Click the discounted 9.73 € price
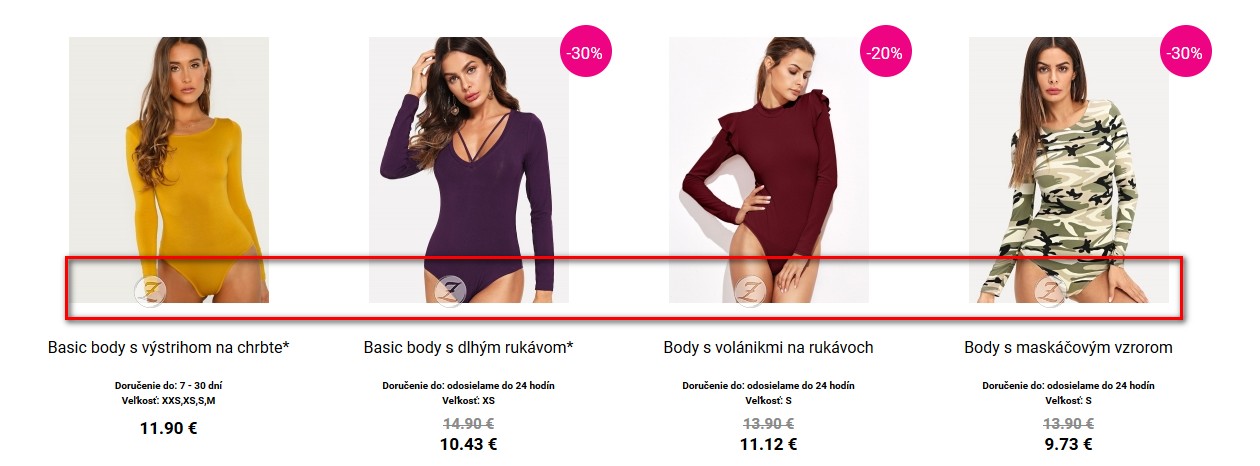Viewport: 1260px width, 466px height. (1069, 444)
